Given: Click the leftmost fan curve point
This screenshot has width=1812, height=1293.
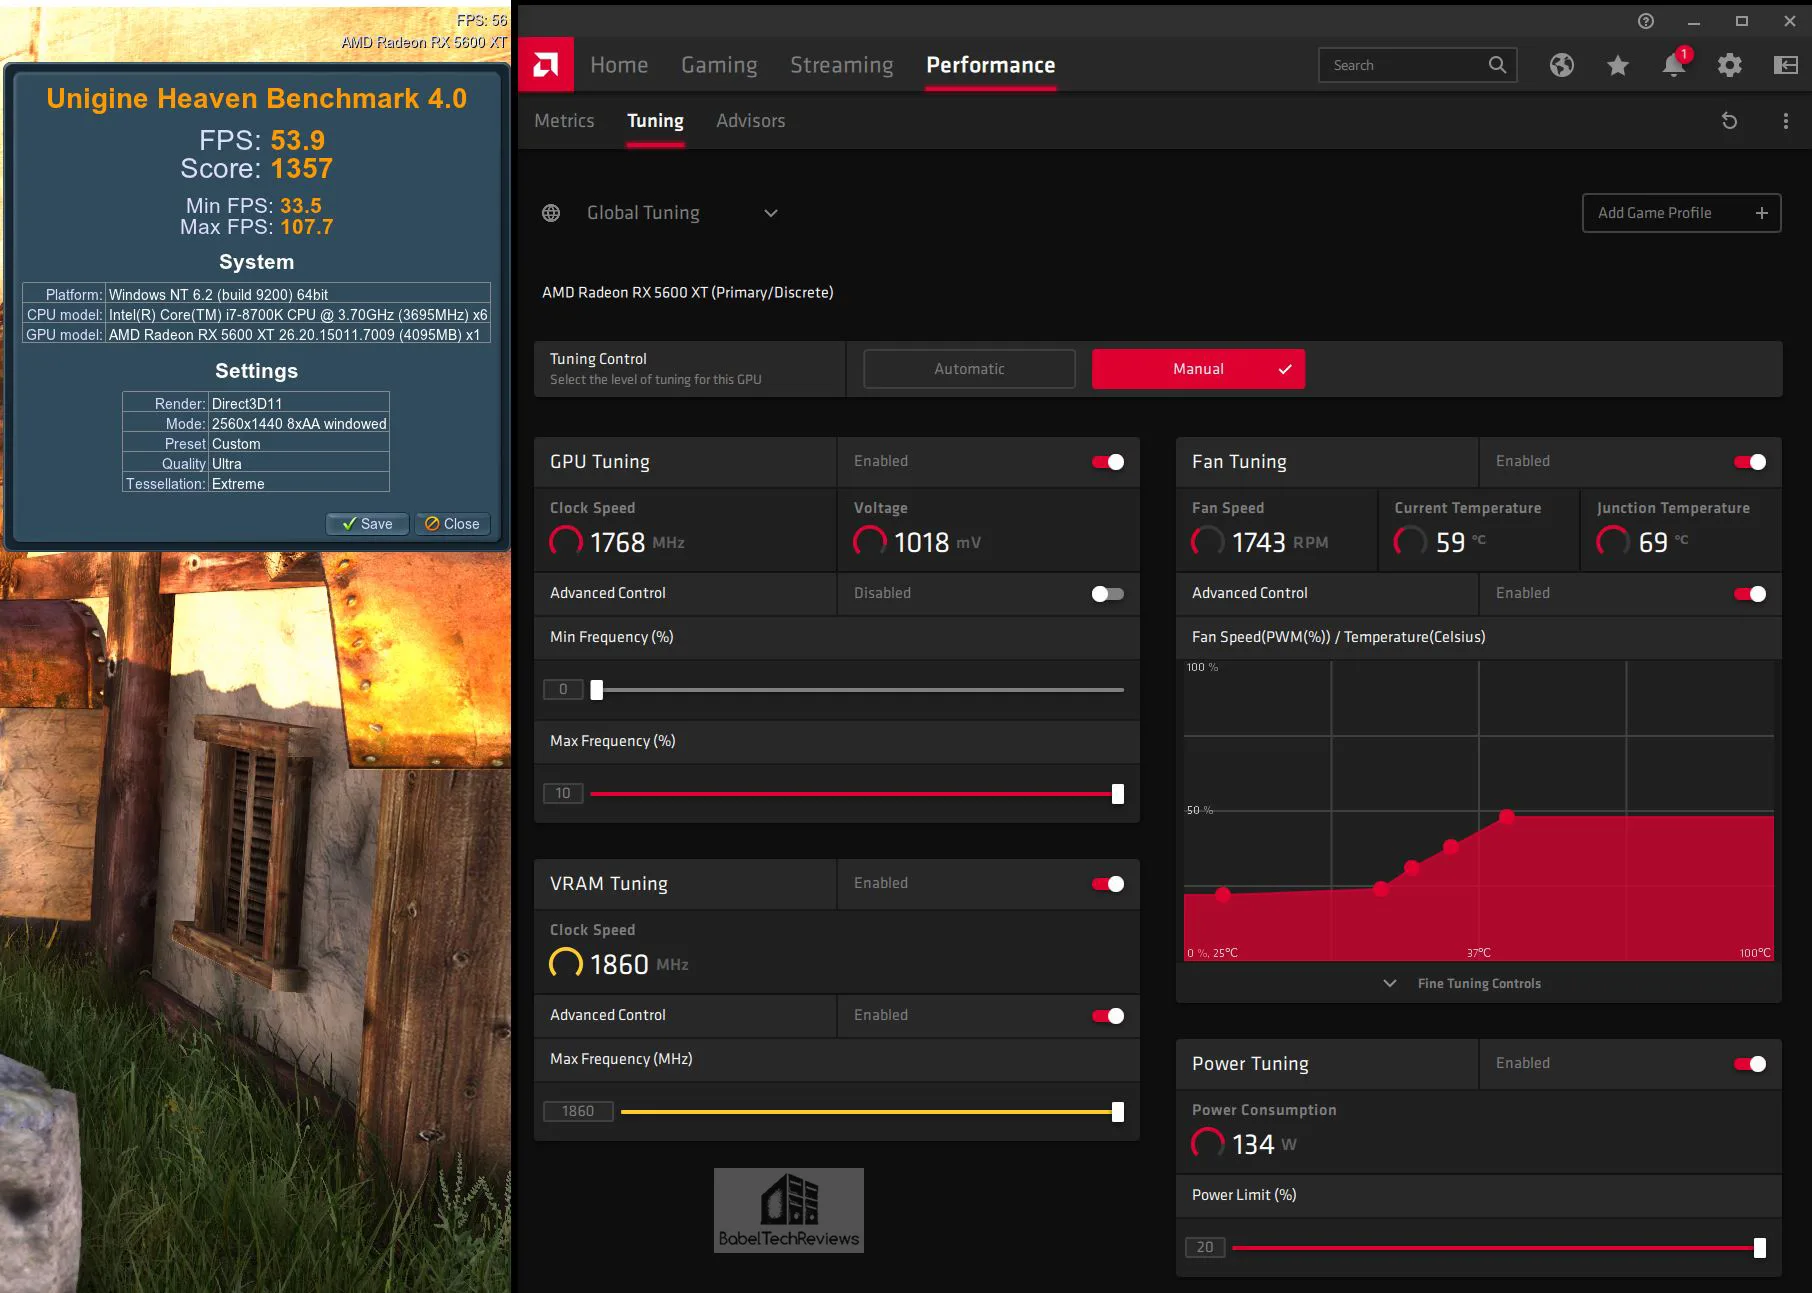Looking at the screenshot, I should click(x=1223, y=894).
